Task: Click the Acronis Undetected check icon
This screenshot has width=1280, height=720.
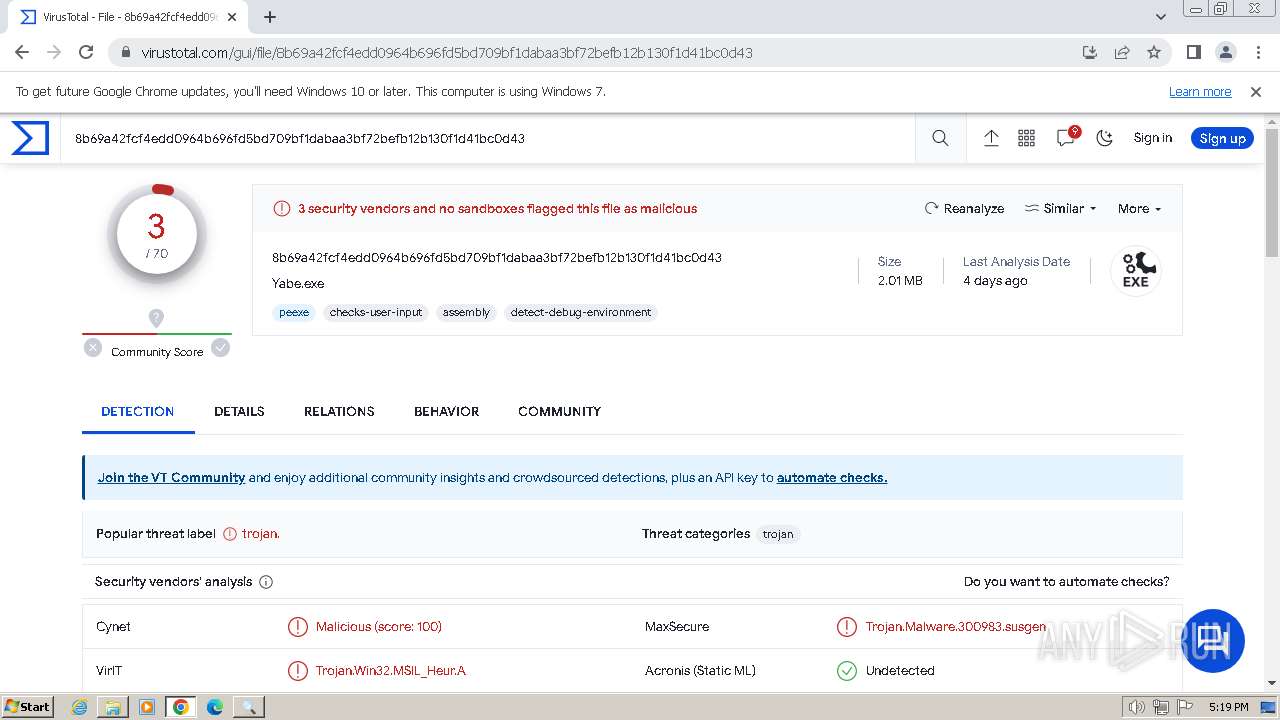Action: click(x=846, y=671)
